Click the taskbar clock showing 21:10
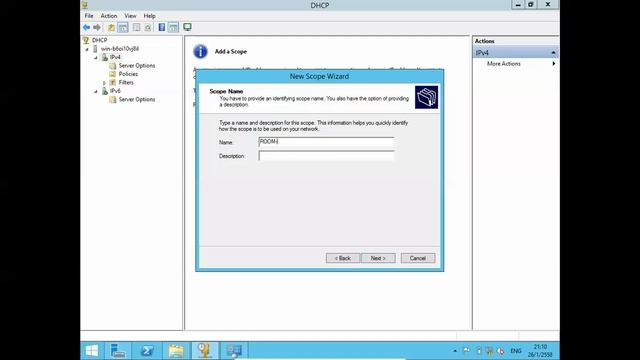 (540, 351)
